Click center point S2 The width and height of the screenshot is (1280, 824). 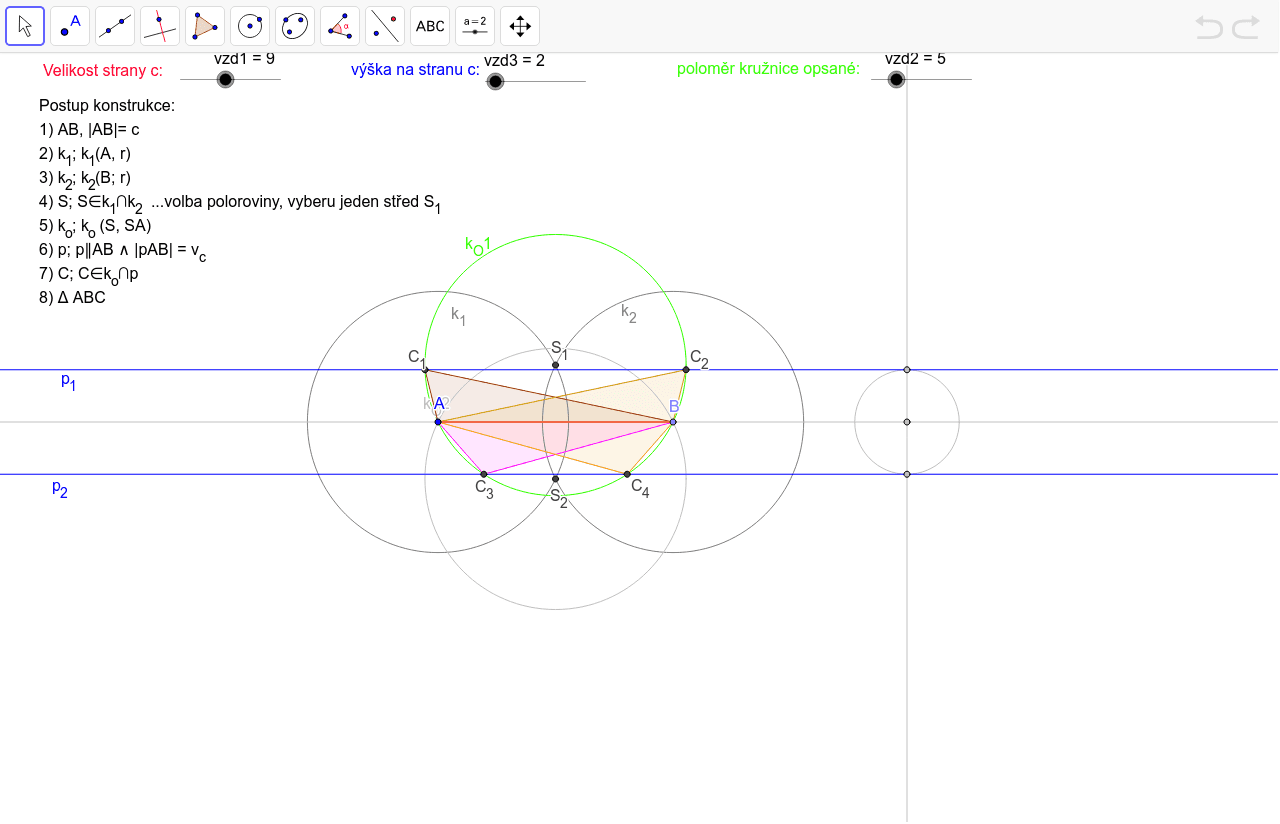click(x=556, y=480)
